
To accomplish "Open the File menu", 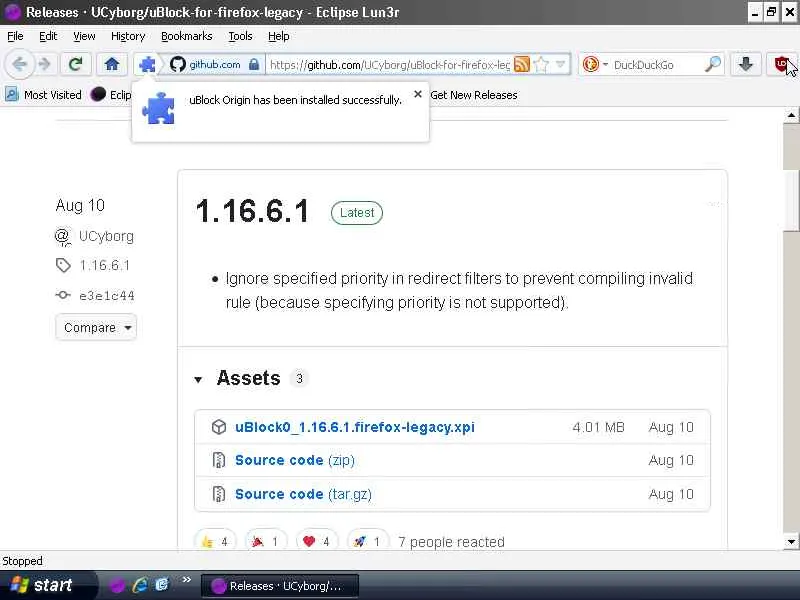I will [x=15, y=36].
